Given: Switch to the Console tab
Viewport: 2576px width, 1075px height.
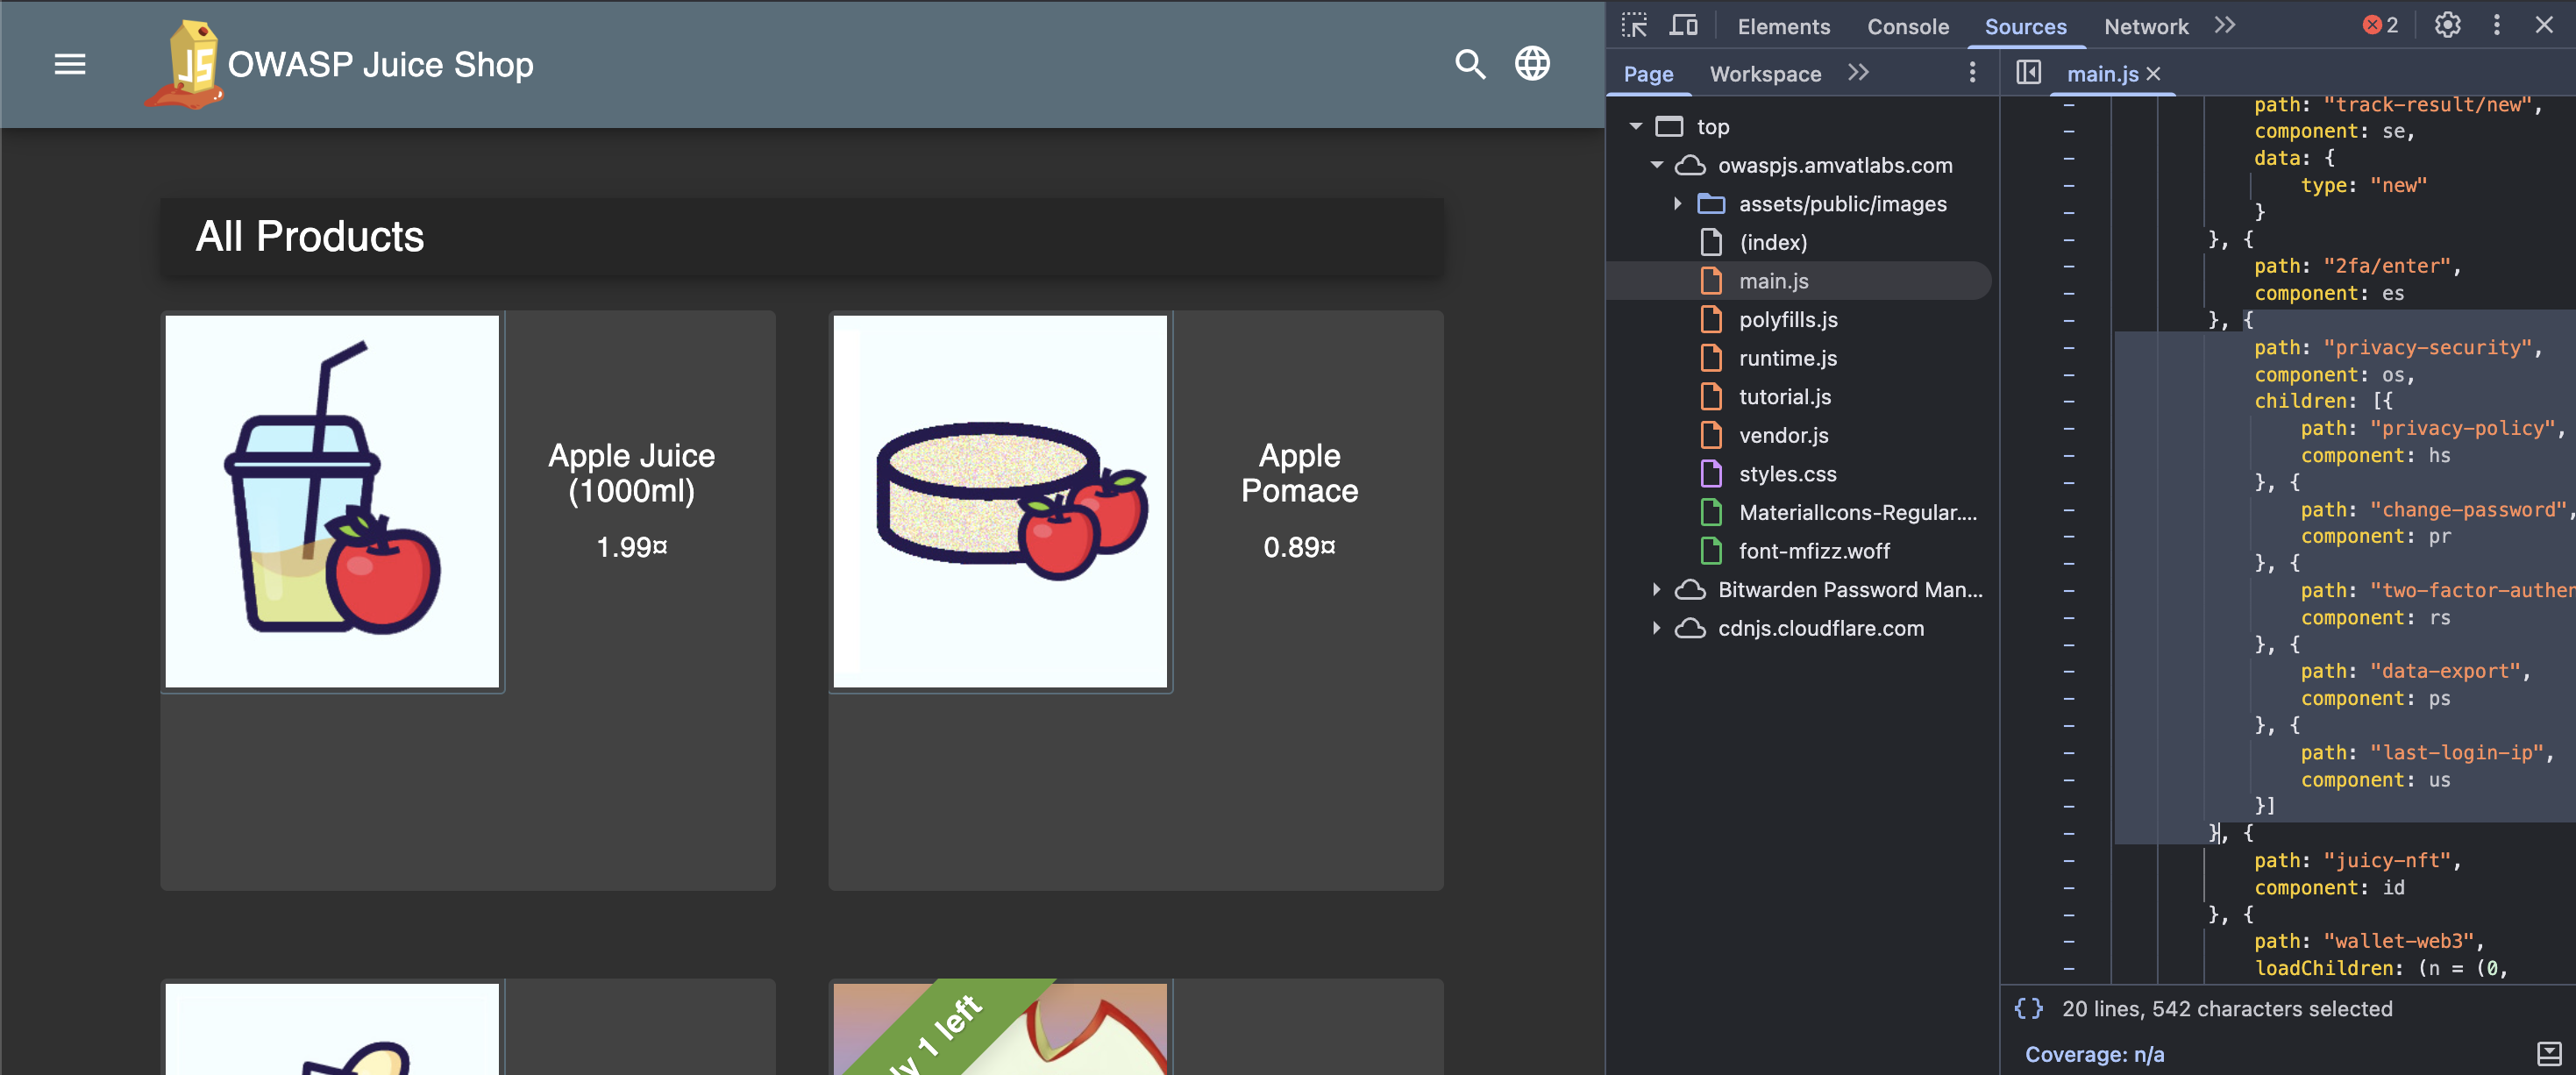Looking at the screenshot, I should 1907,27.
